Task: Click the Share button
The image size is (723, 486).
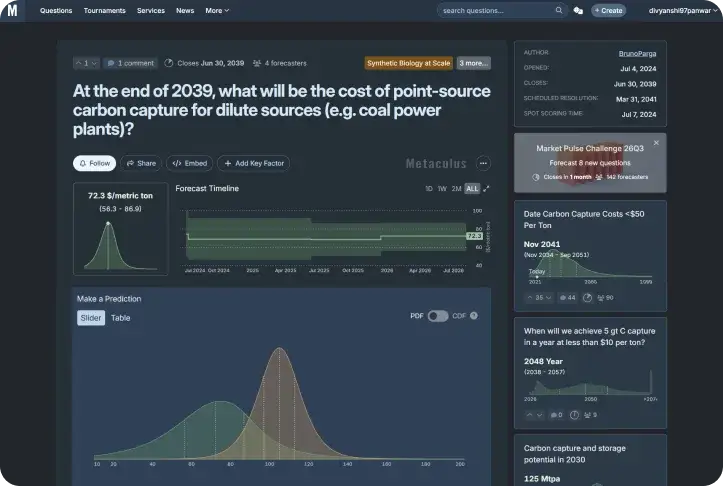Action: click(x=141, y=163)
